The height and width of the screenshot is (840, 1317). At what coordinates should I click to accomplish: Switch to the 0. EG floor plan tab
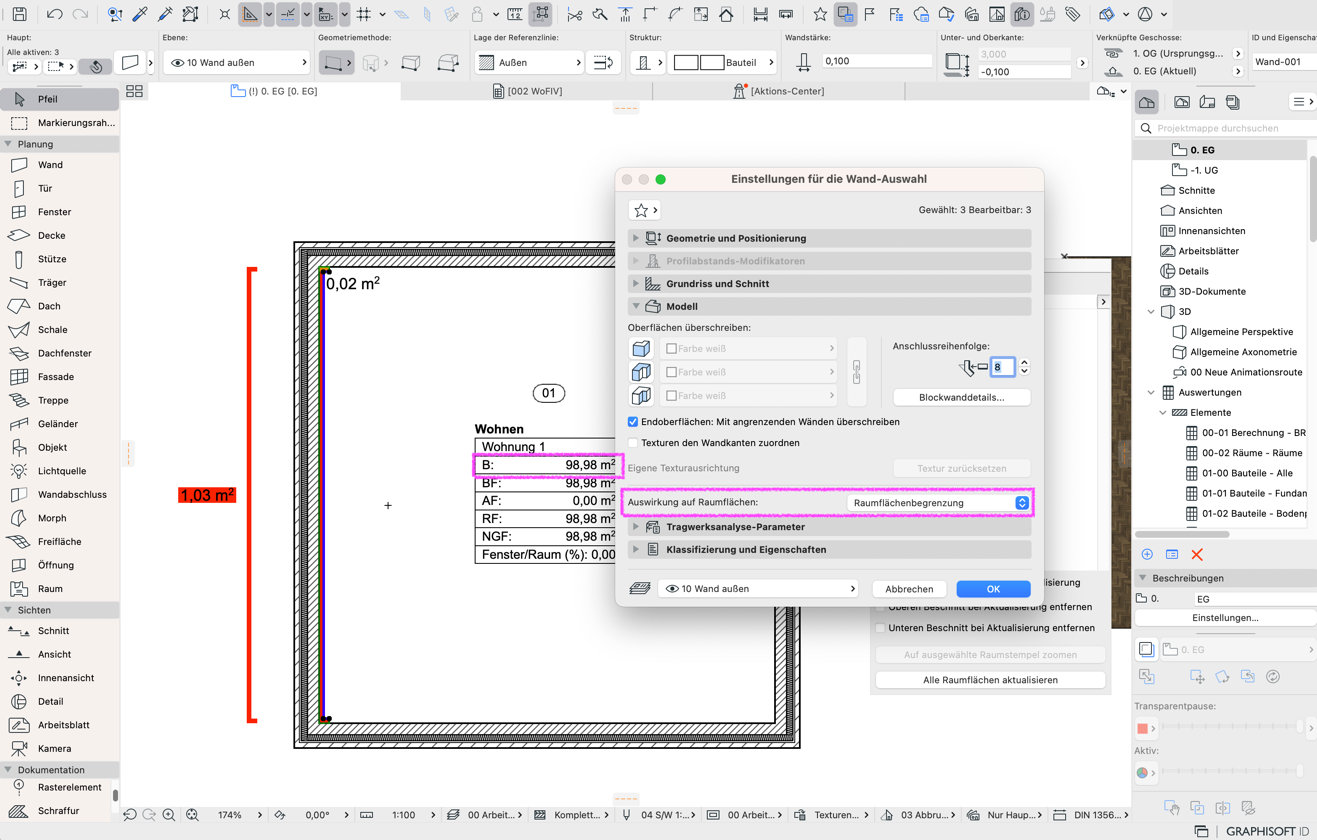(x=274, y=91)
